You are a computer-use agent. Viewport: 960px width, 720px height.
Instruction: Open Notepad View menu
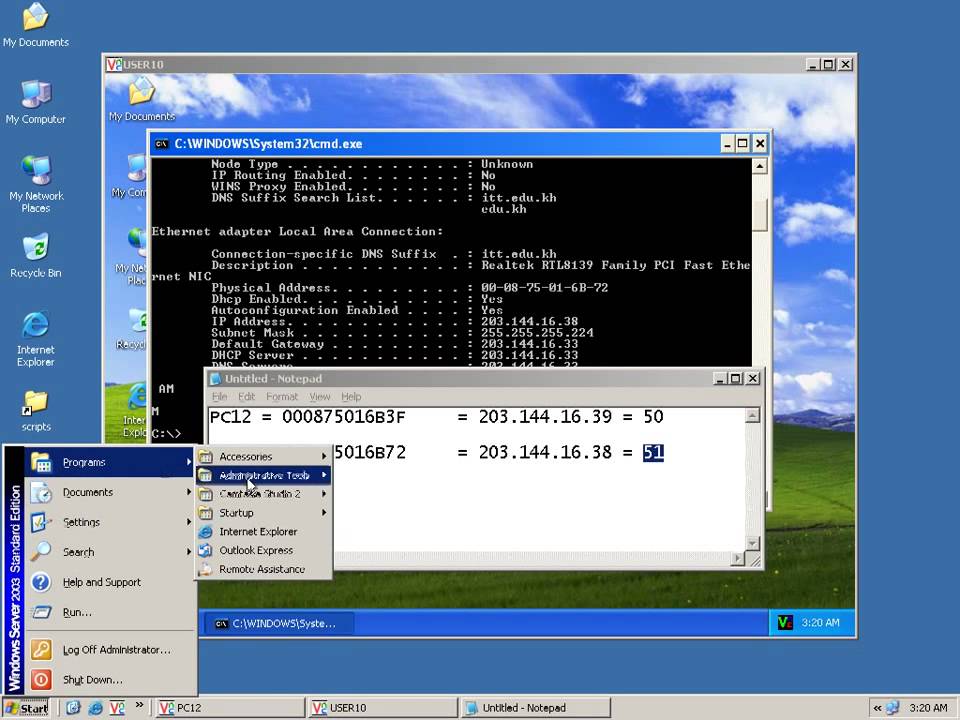coord(320,397)
